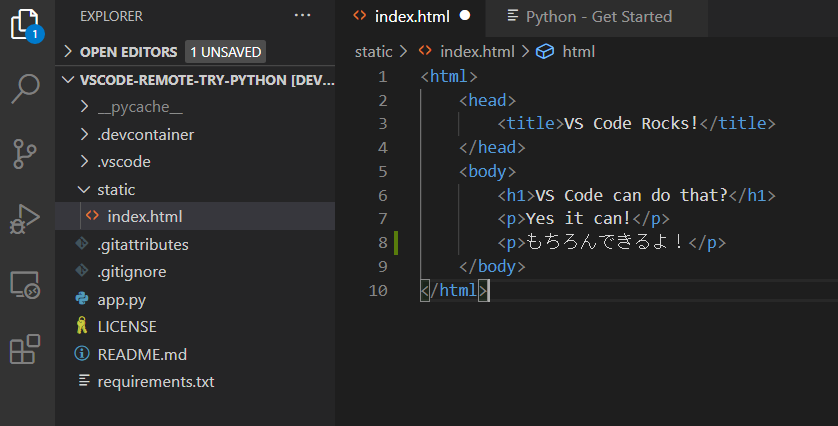Open the Run and Debug view icon
The width and height of the screenshot is (838, 426).
[25, 219]
